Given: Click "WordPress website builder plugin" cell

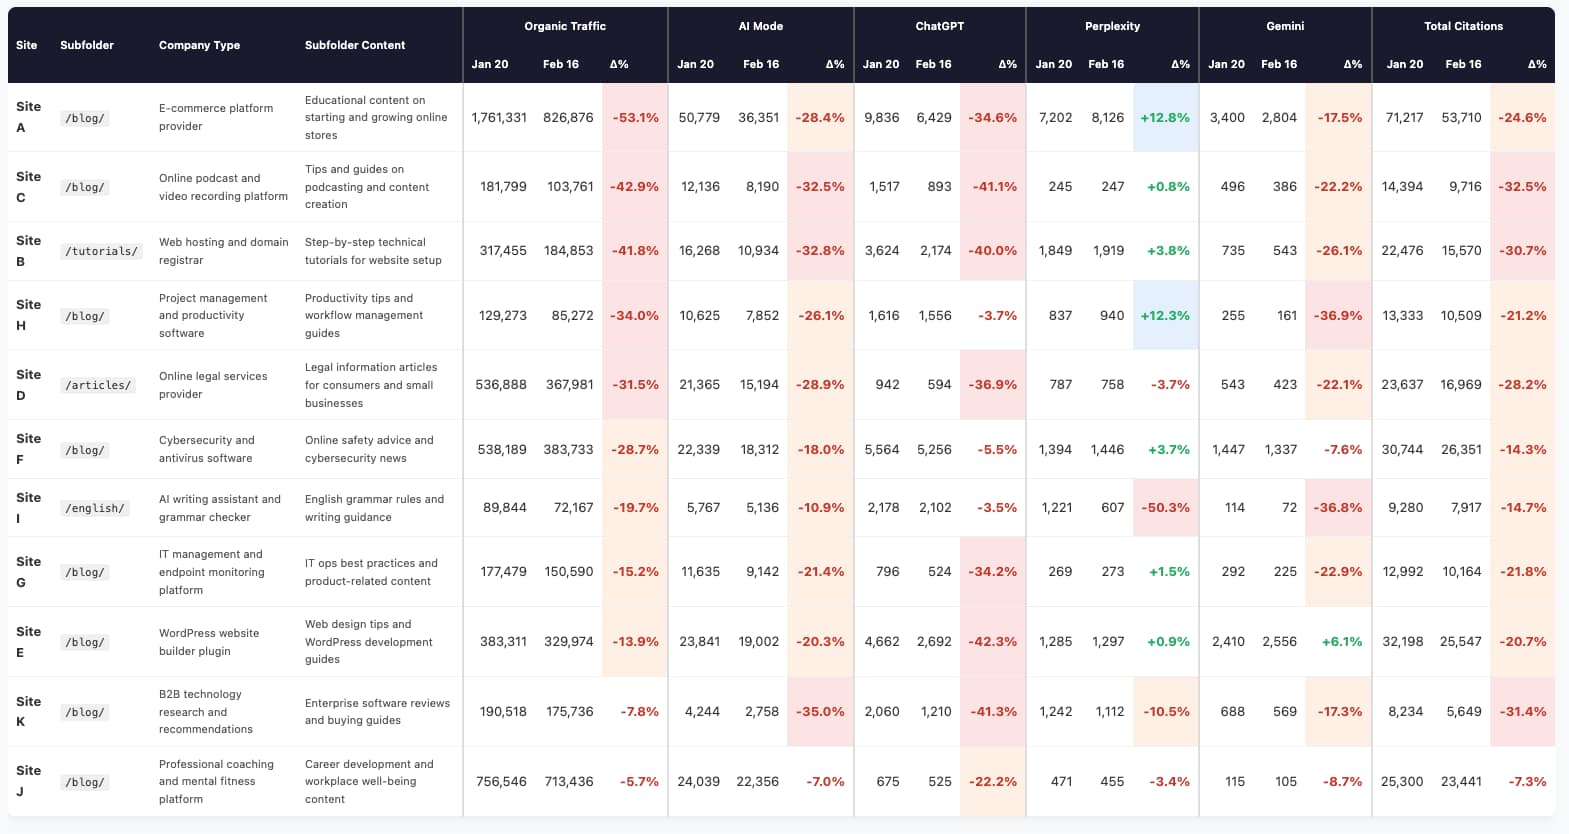Looking at the screenshot, I should 209,642.
